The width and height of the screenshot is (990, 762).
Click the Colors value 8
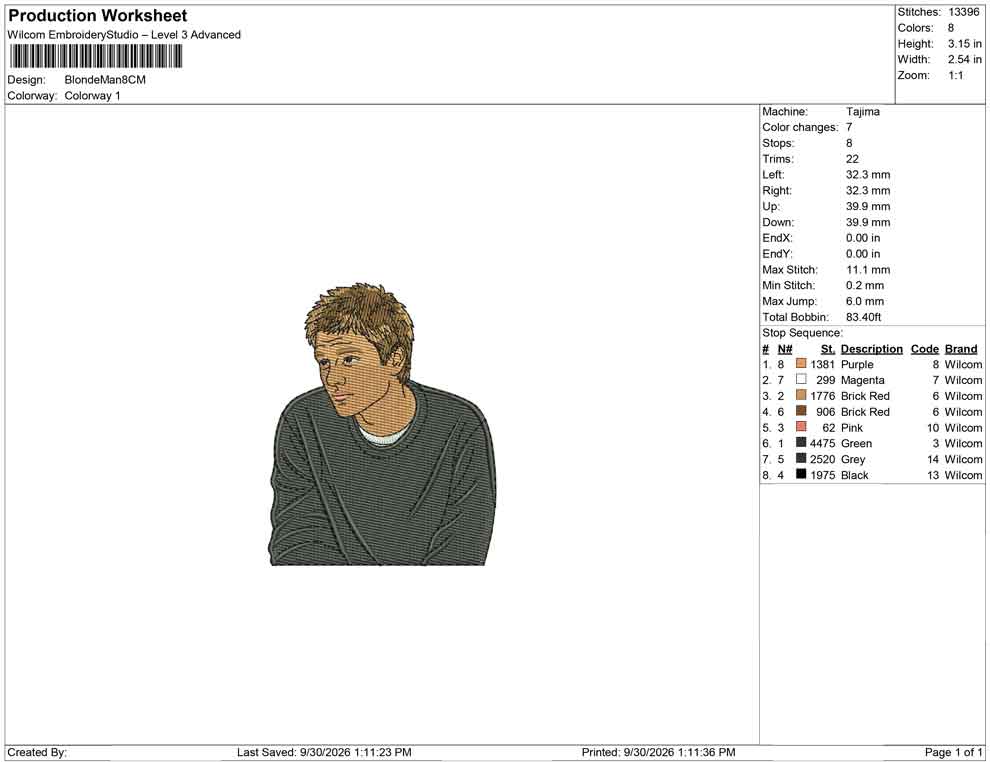pyautogui.click(x=951, y=28)
